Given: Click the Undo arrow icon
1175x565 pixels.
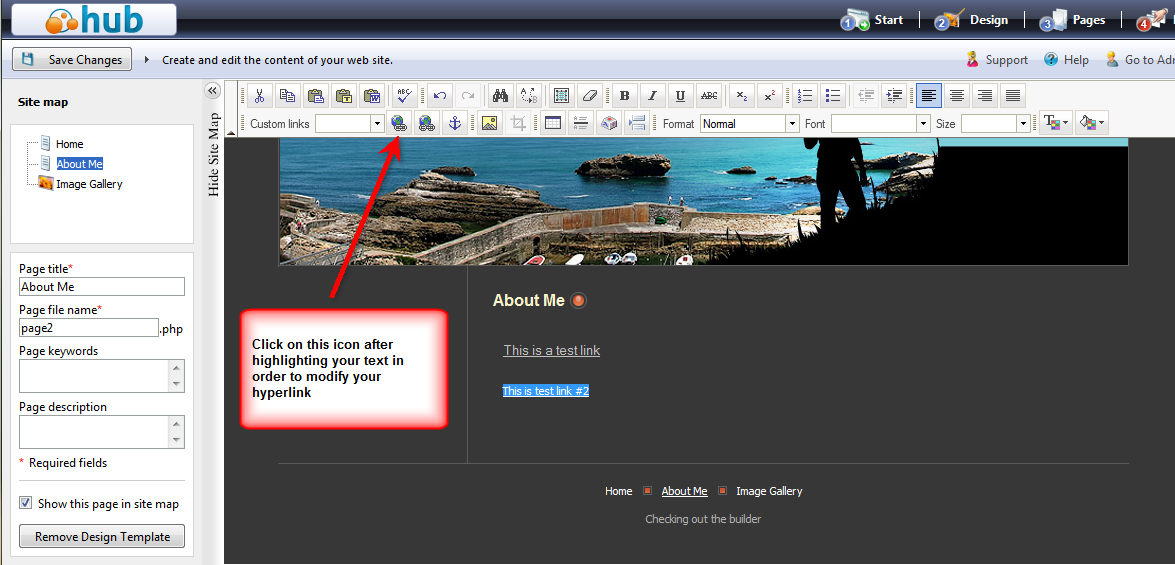Looking at the screenshot, I should [x=439, y=96].
